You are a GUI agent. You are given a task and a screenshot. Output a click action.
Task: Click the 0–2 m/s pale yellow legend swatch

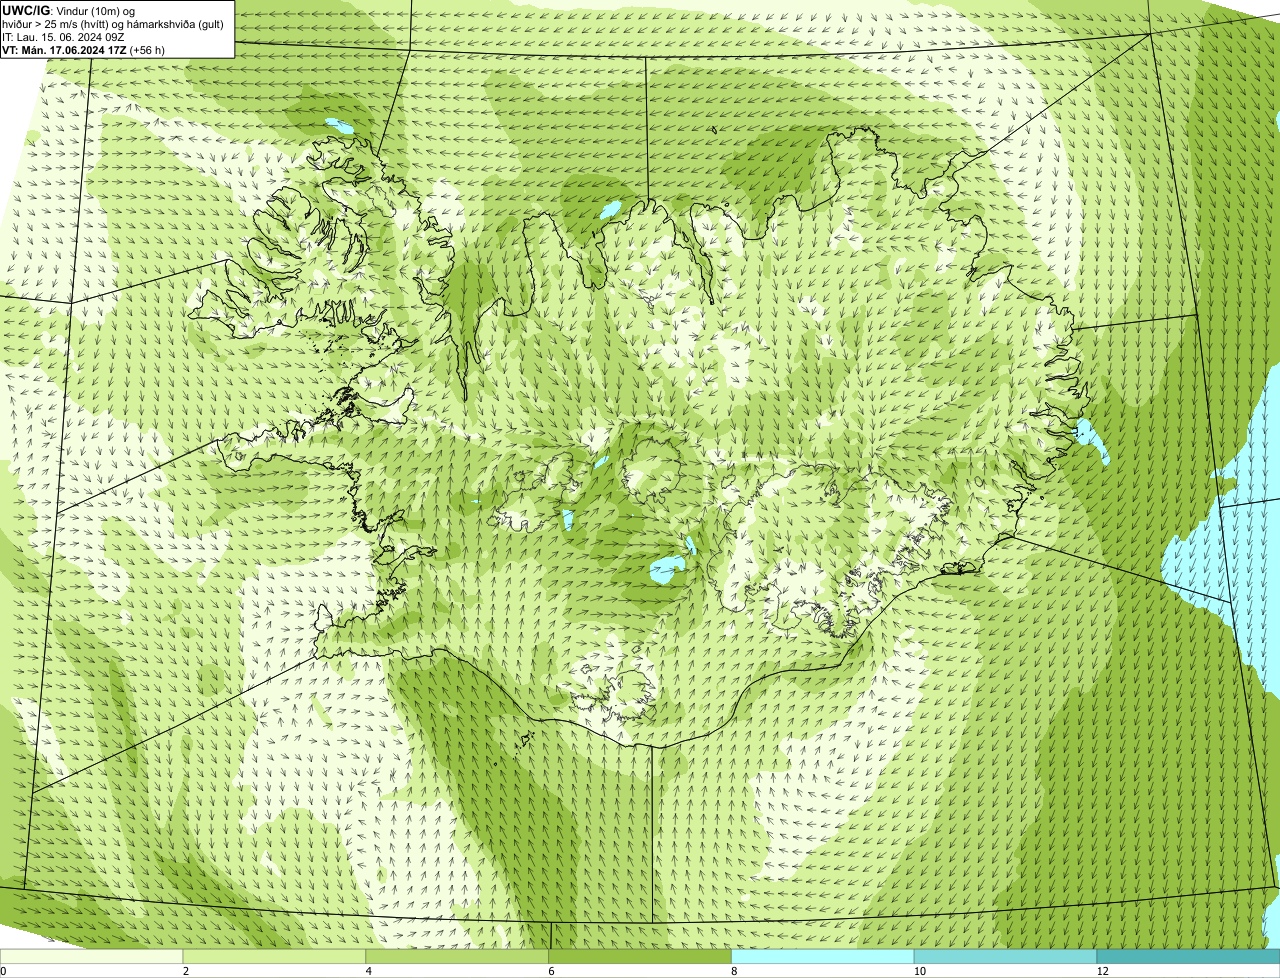(92, 956)
